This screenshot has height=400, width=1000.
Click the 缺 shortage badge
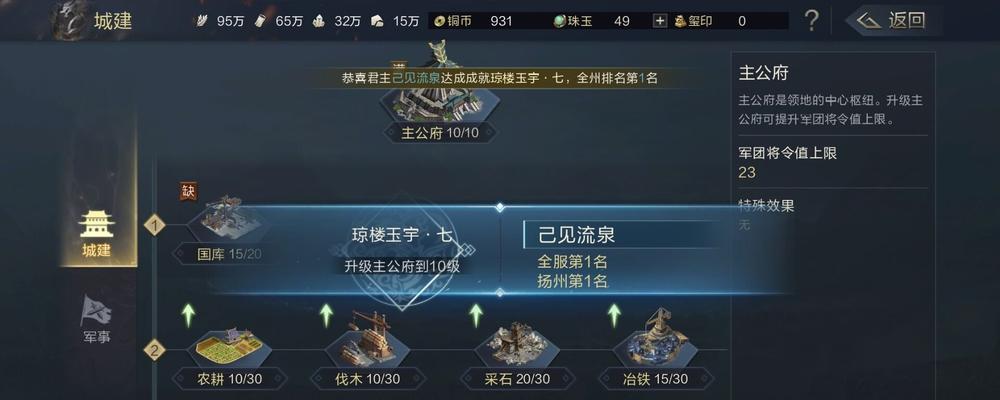click(x=188, y=191)
